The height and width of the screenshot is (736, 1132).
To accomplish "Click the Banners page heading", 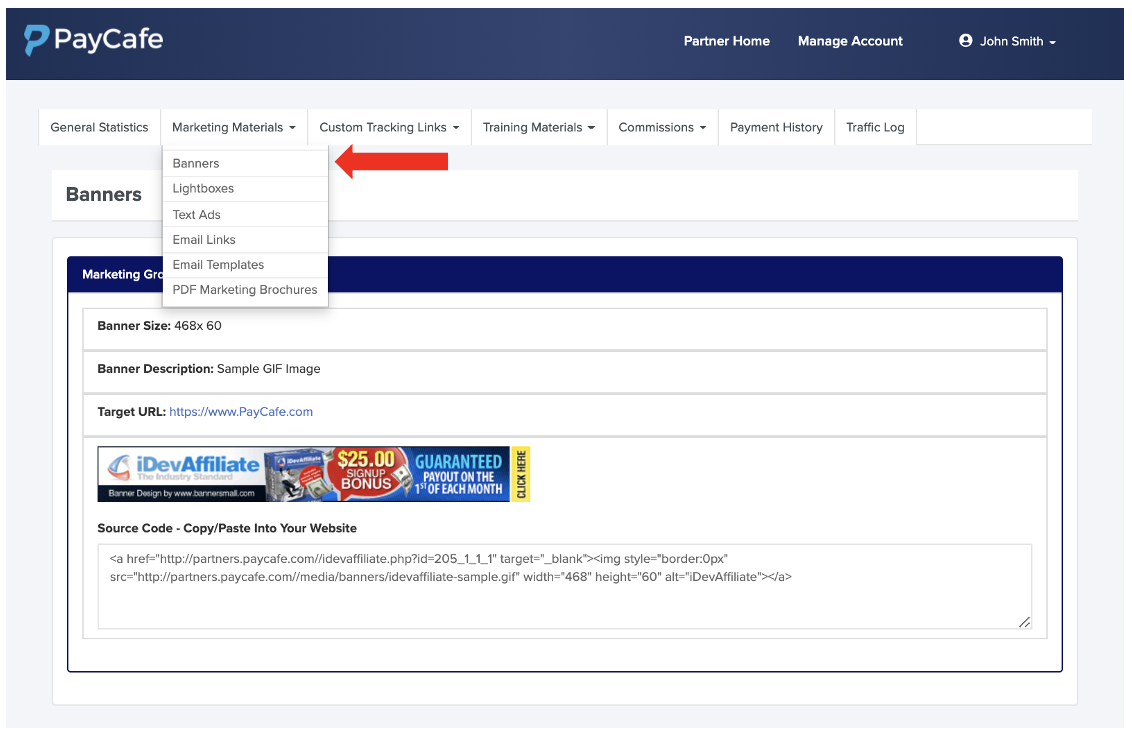I will [x=104, y=194].
